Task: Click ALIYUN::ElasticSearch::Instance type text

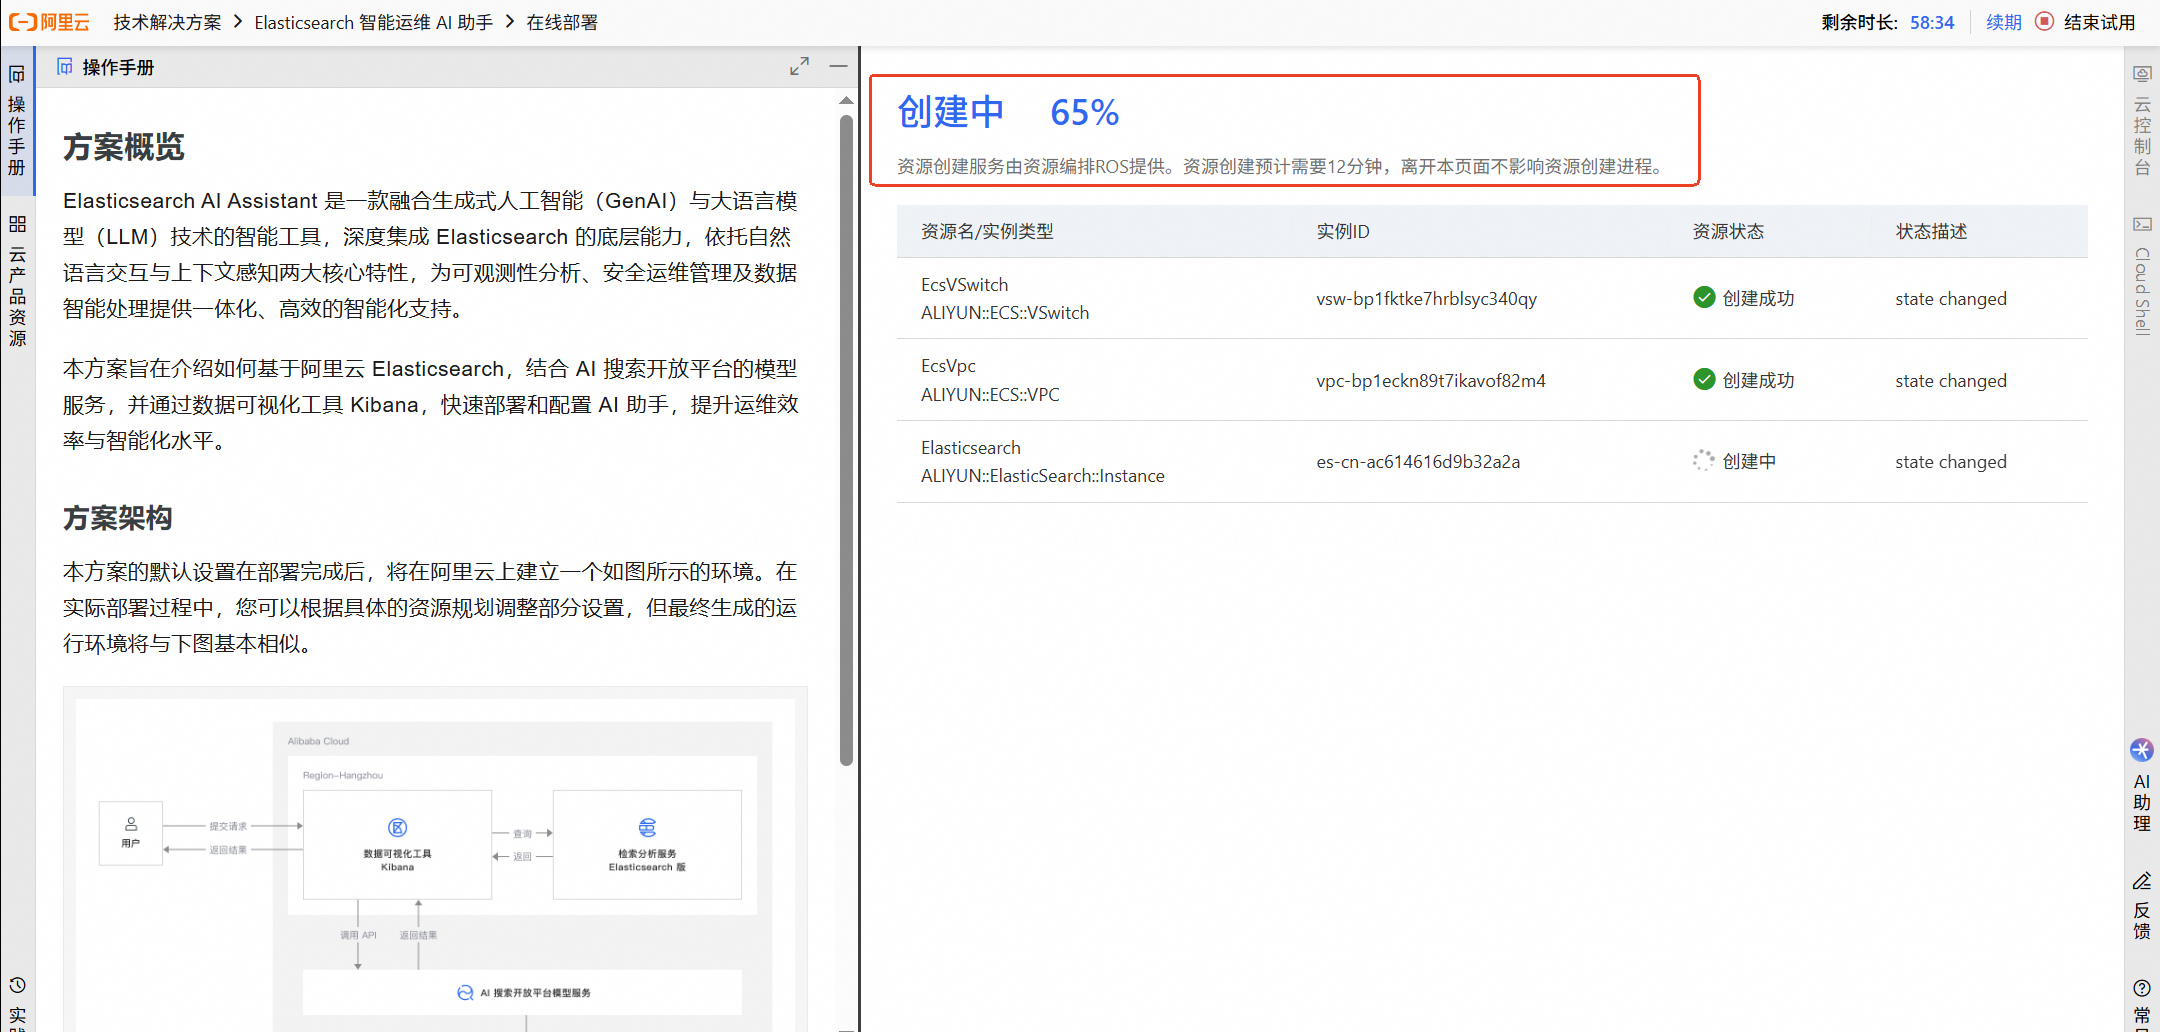Action: tap(1043, 476)
